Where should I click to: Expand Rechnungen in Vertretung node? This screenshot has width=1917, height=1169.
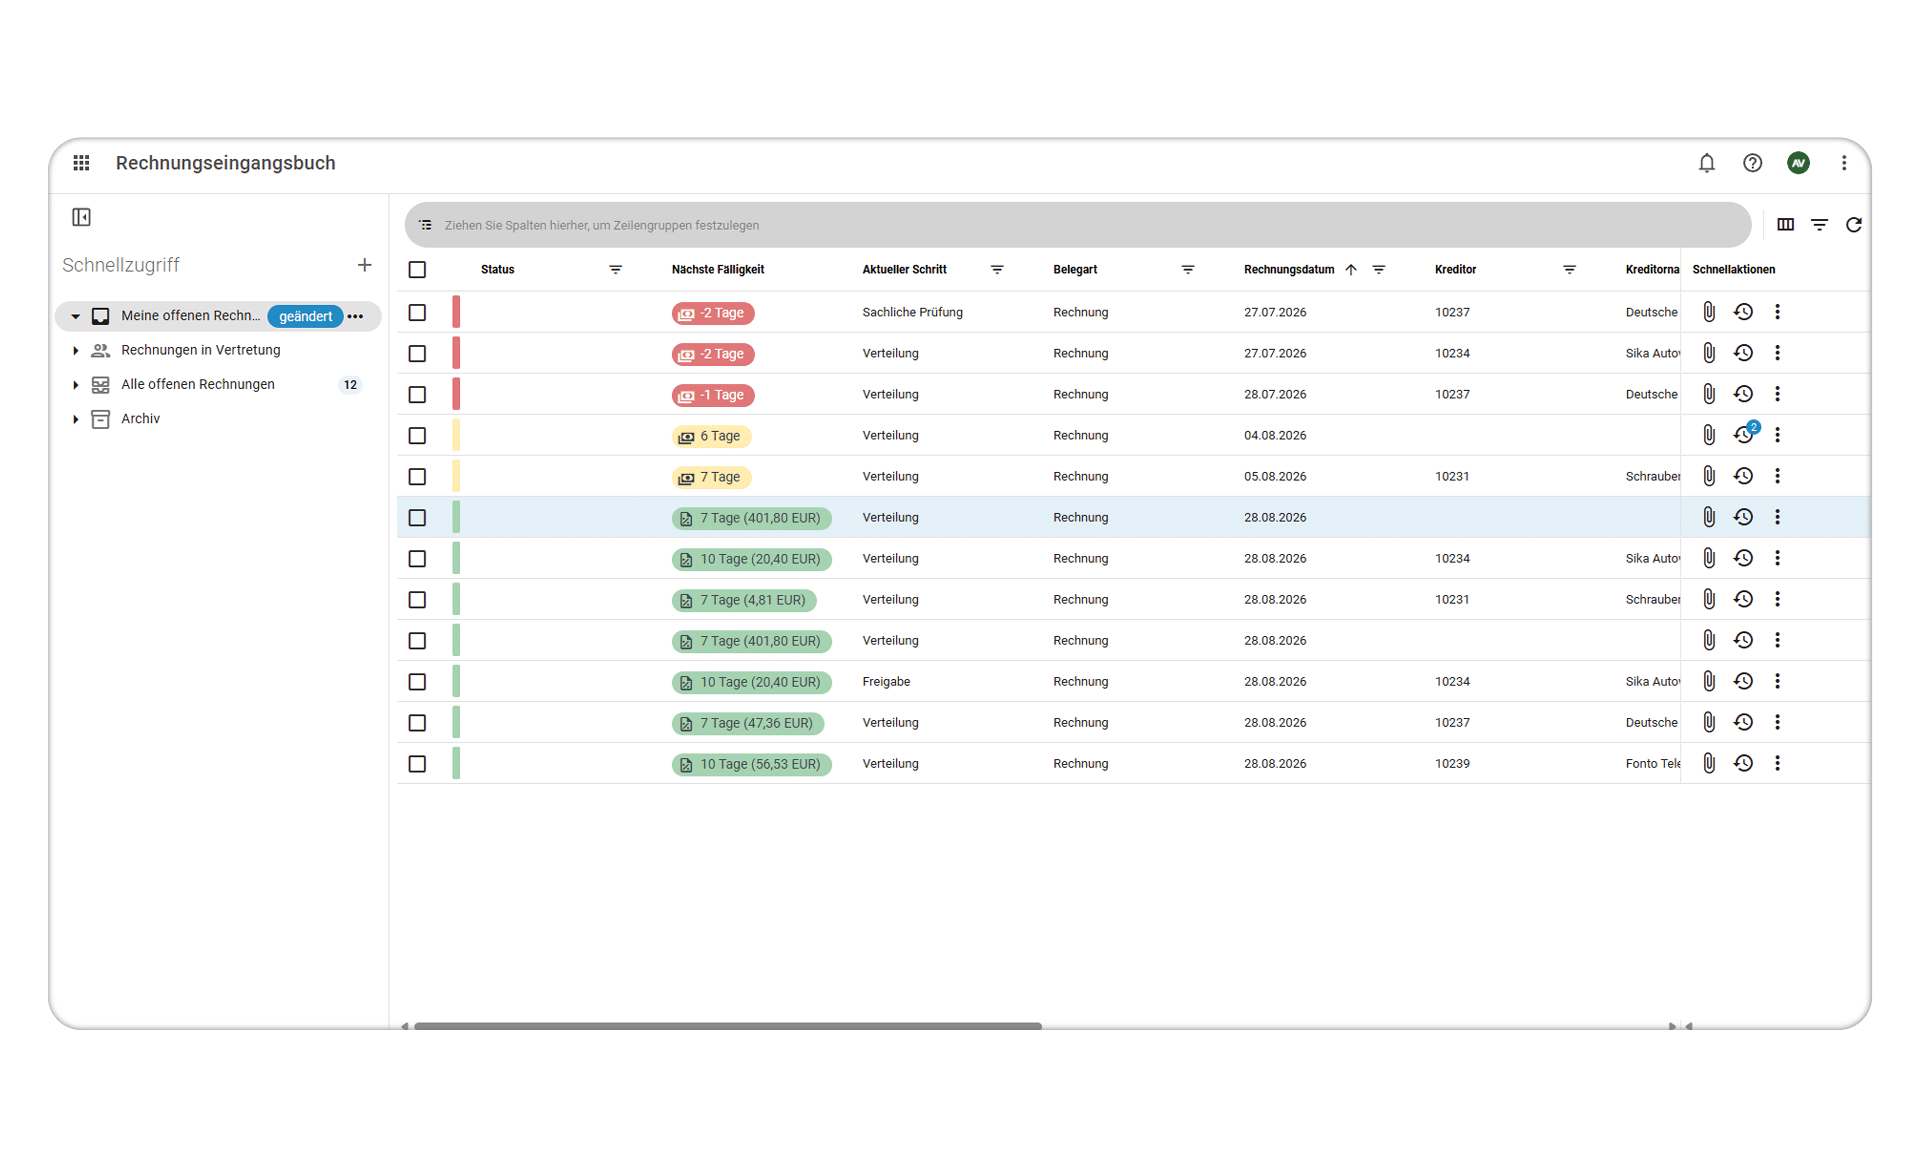[75, 350]
